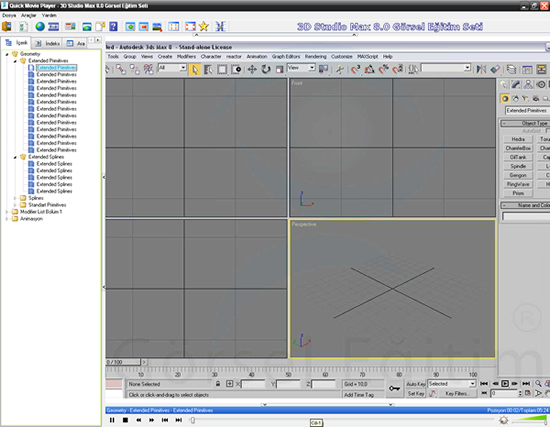
Task: Toggle the Auto Key button
Action: pos(416,384)
